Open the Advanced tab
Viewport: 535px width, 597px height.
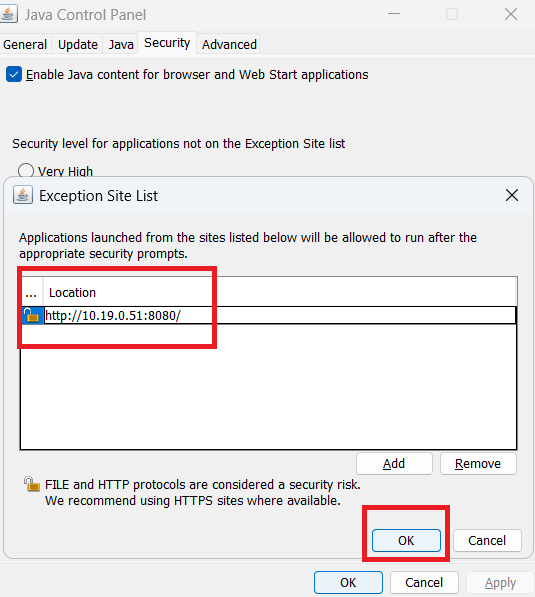(229, 45)
